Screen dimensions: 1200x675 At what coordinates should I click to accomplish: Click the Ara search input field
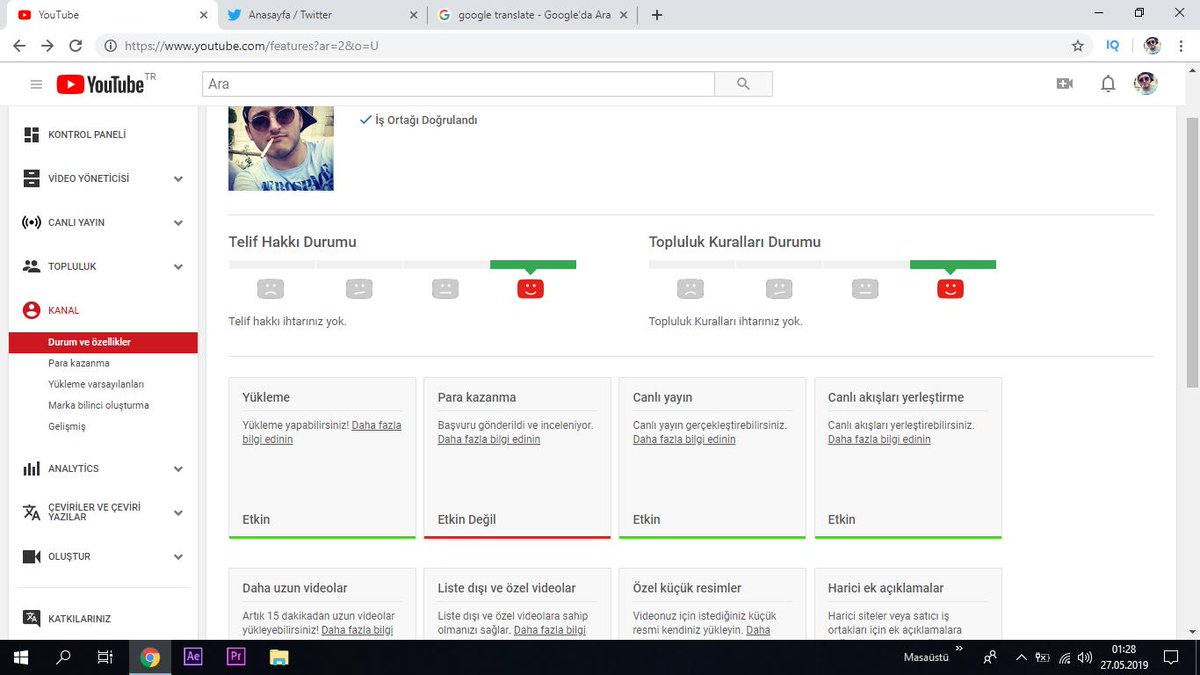click(x=458, y=84)
